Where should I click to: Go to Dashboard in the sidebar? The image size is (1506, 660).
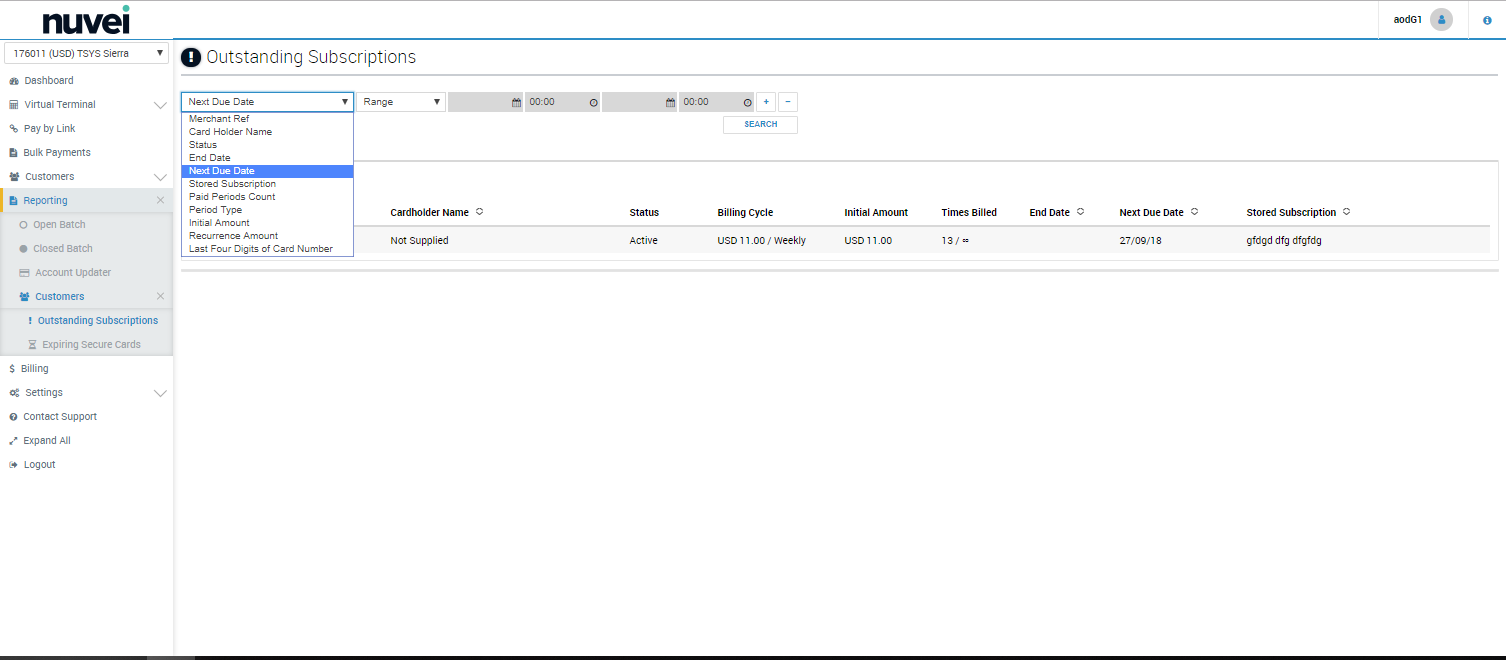coord(48,81)
